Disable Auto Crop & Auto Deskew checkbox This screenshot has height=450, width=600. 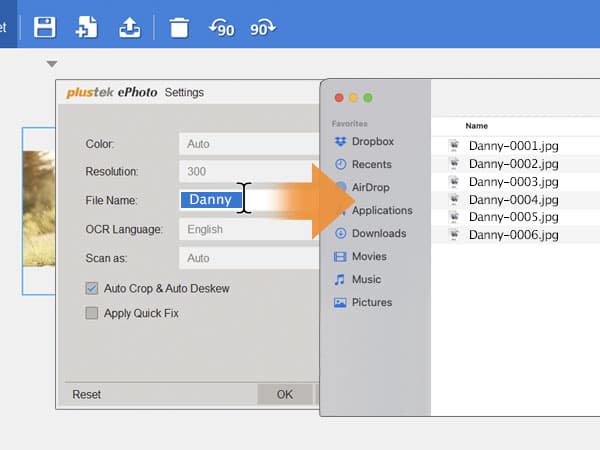point(92,288)
